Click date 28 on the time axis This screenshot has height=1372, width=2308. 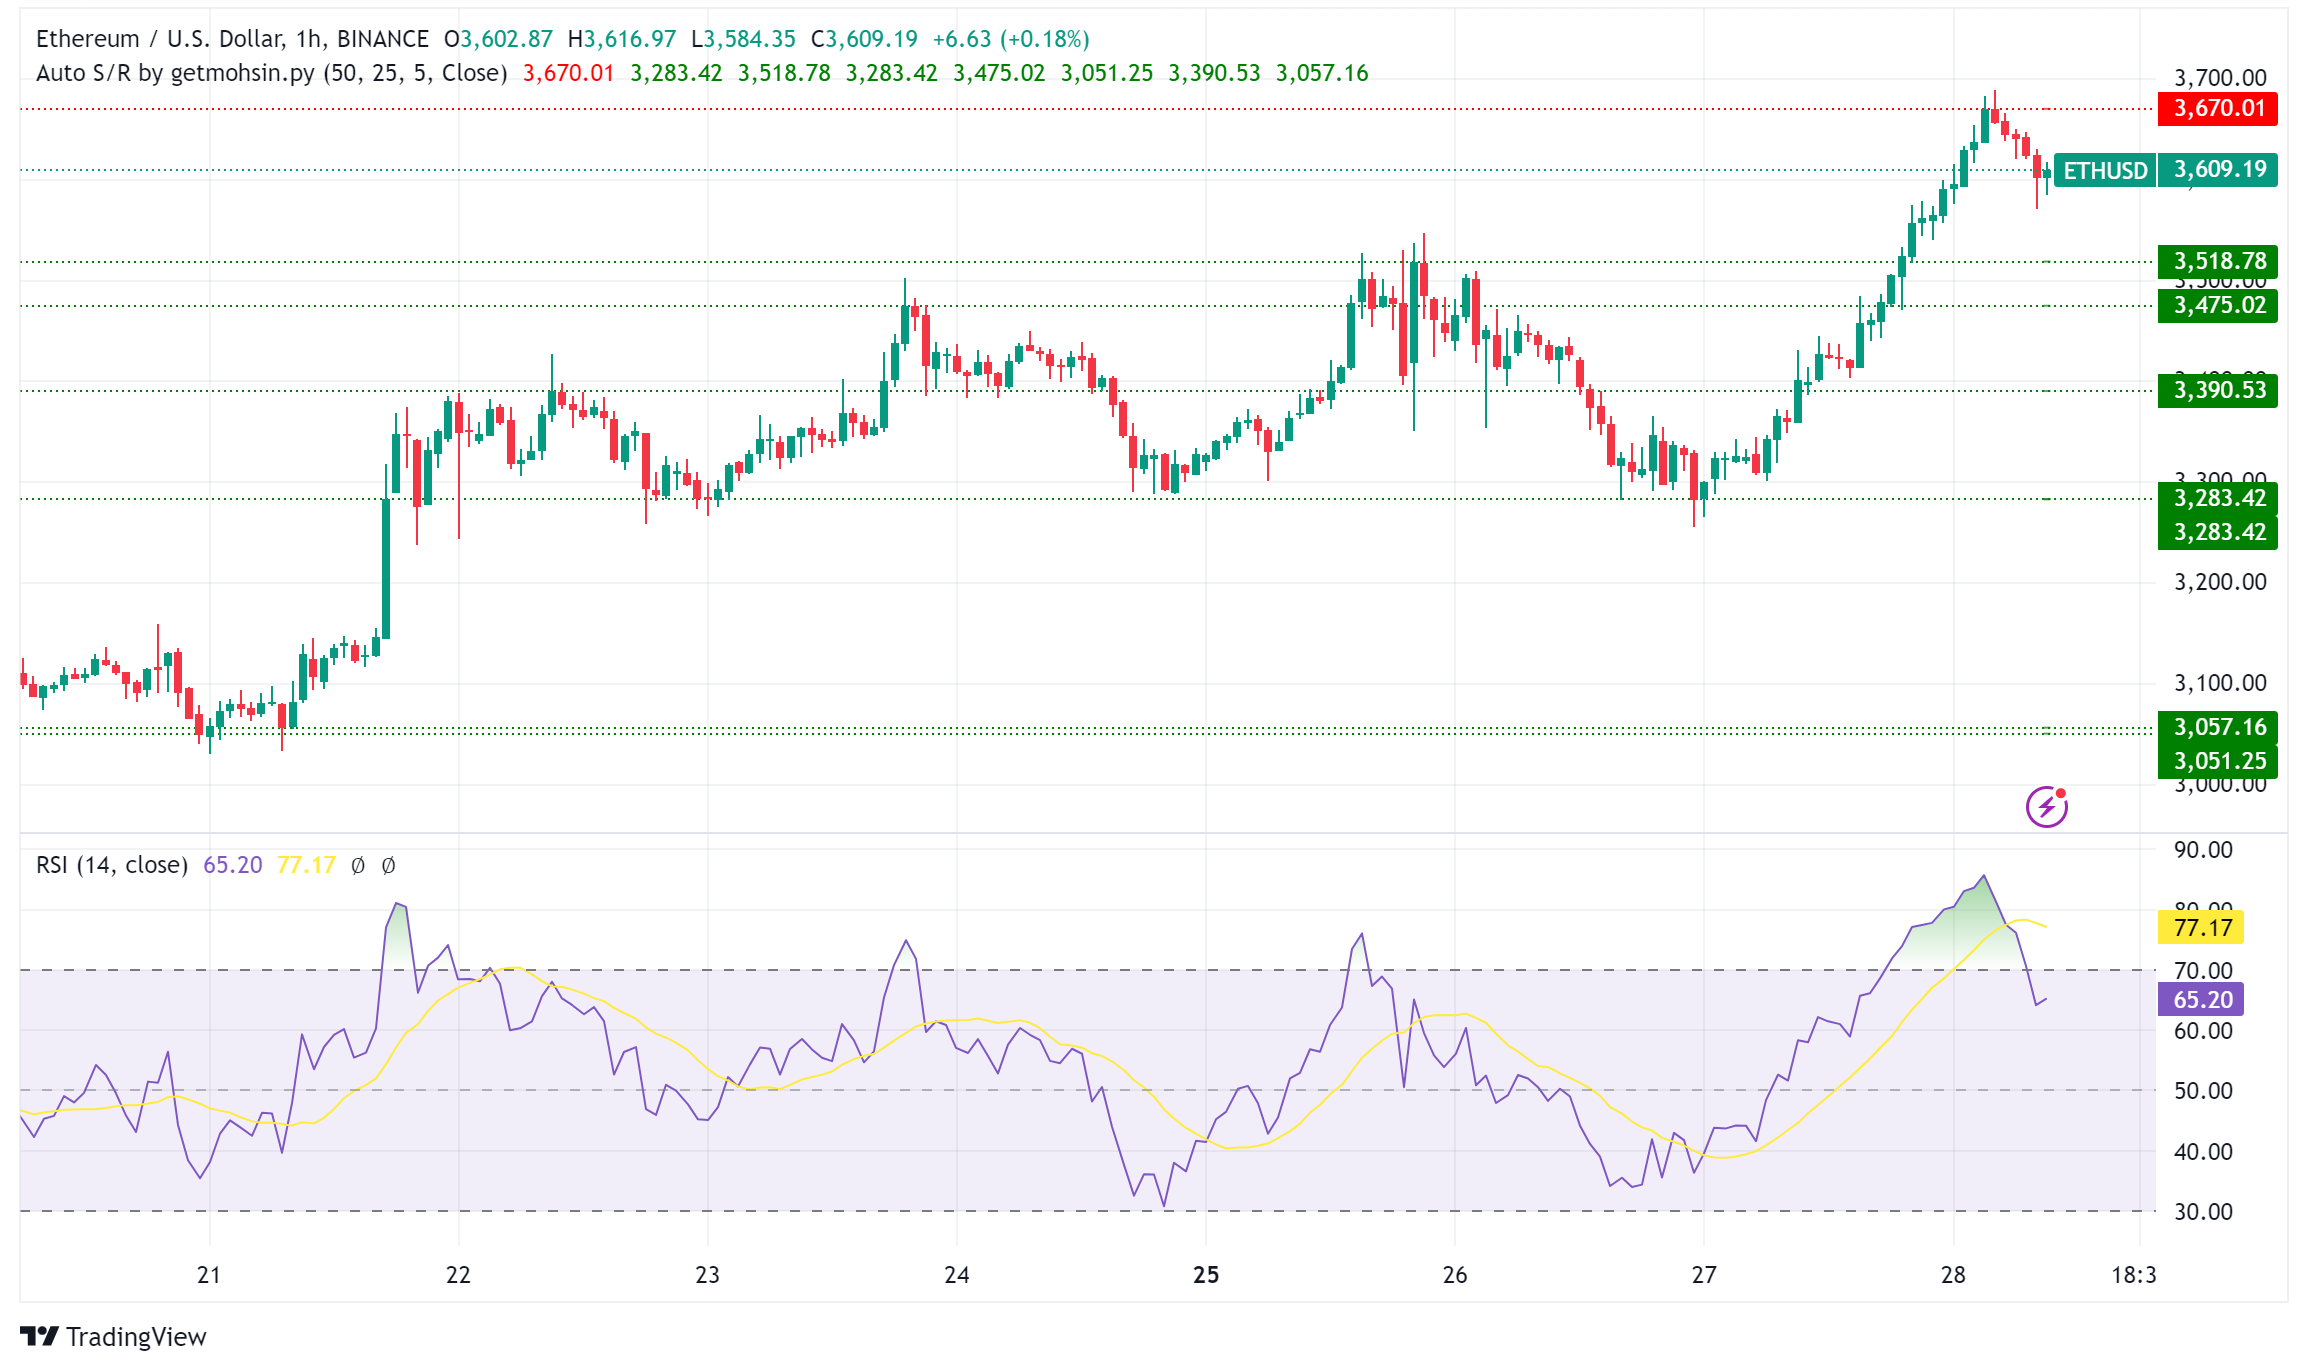coord(1953,1275)
